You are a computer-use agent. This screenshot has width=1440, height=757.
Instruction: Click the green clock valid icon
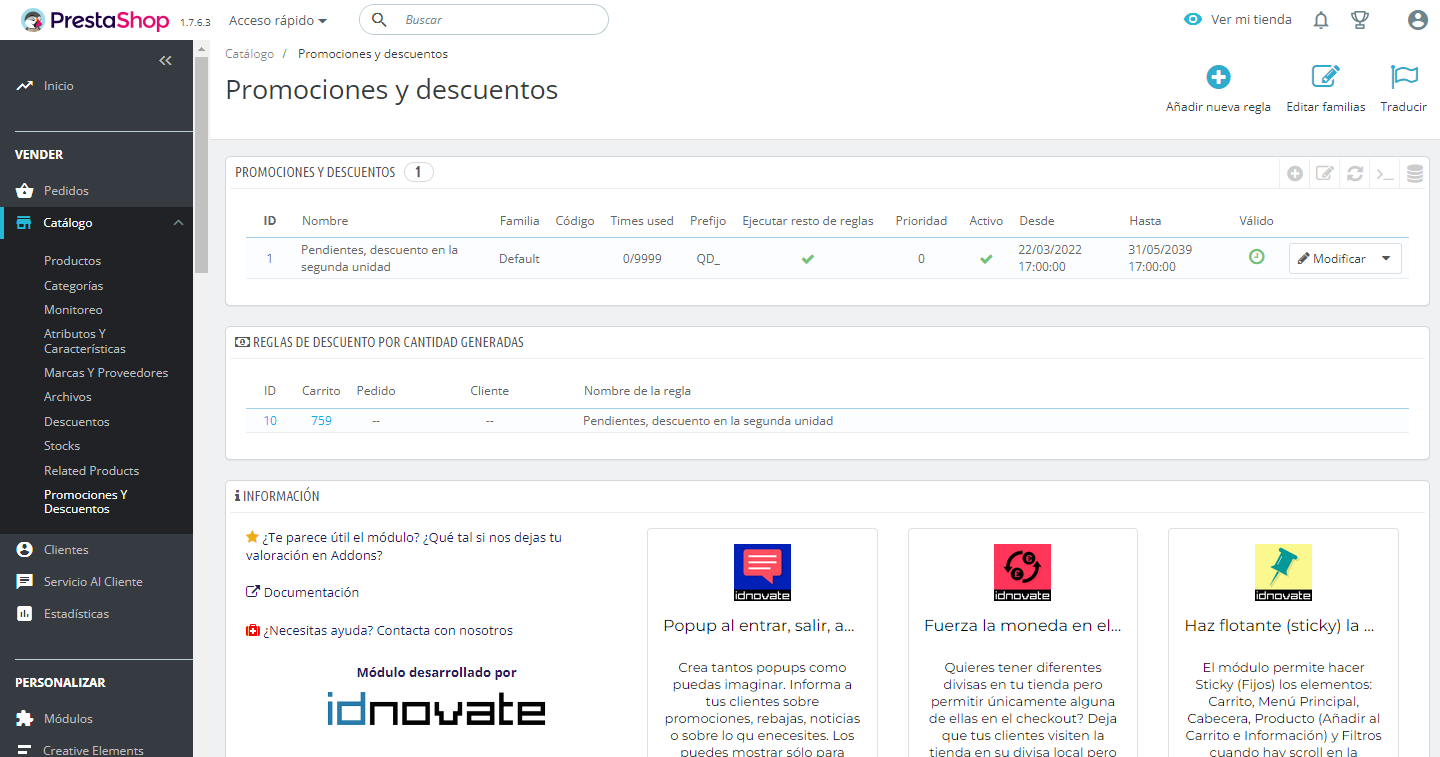pos(1256,257)
